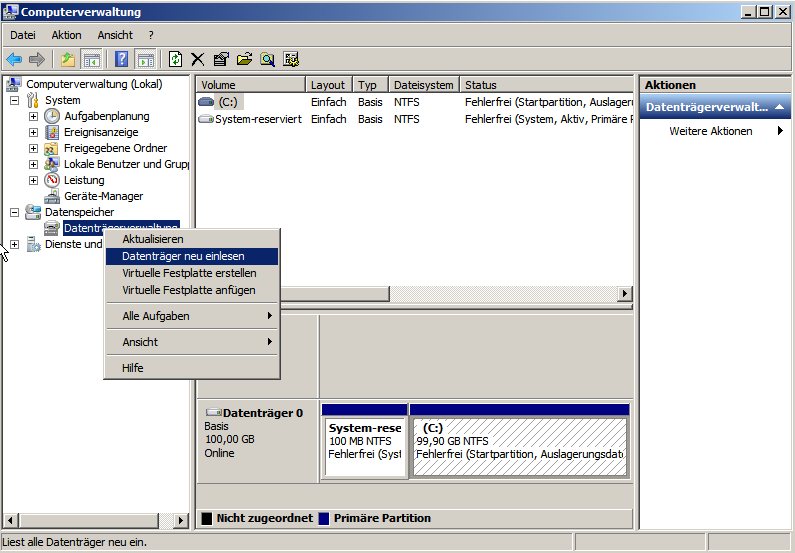Click the magnifying glass folder toolbar icon
The width and height of the screenshot is (795, 553).
[x=267, y=59]
